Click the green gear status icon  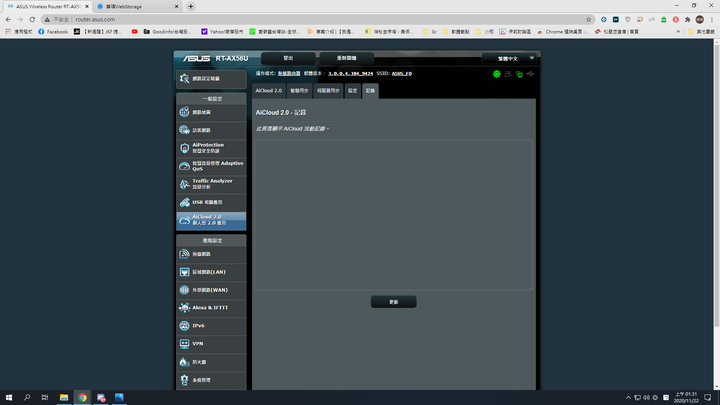(x=496, y=73)
